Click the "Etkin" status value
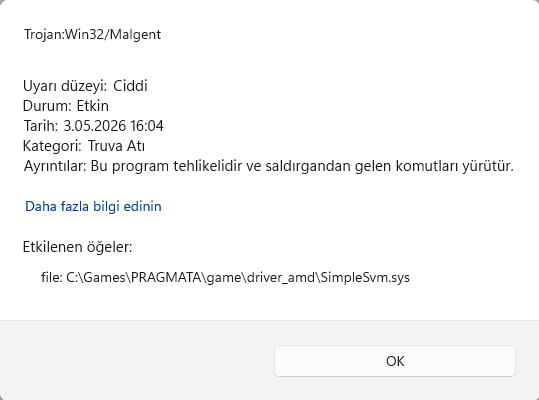 coord(92,106)
